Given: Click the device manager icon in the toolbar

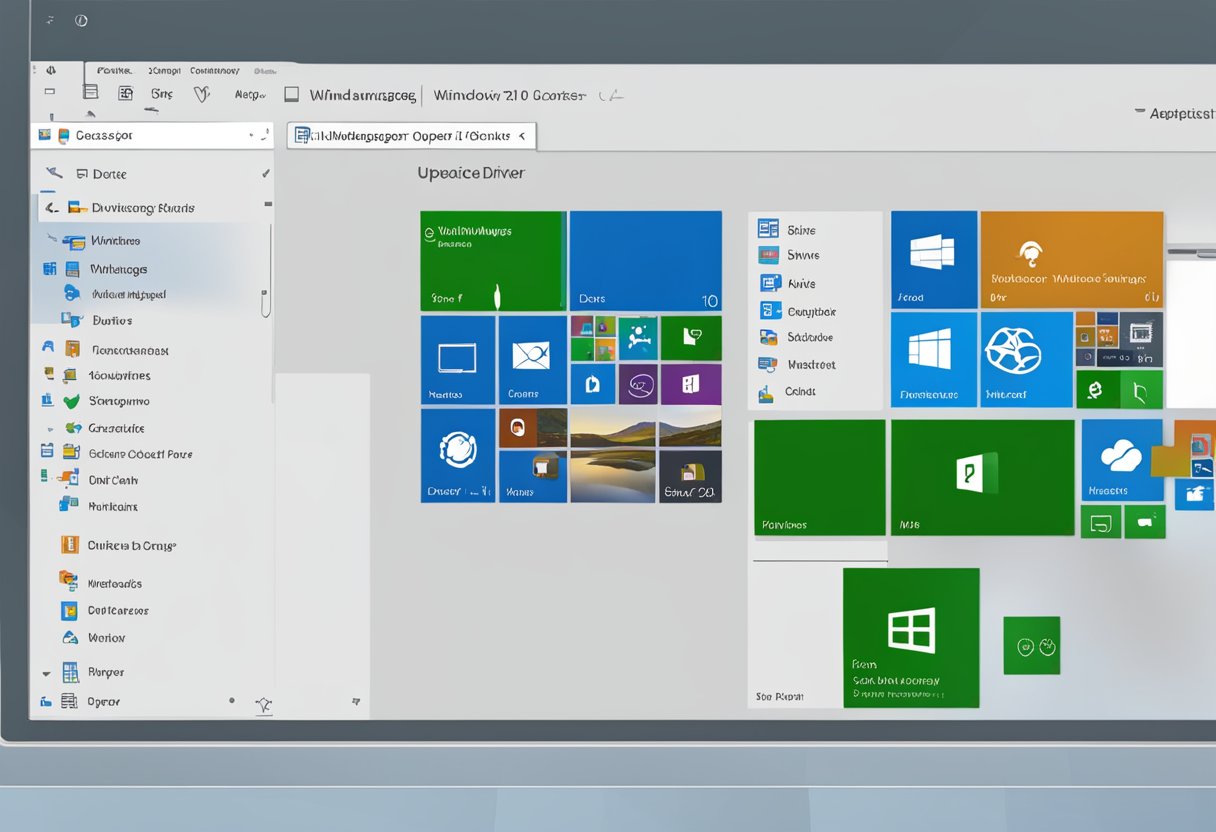Looking at the screenshot, I should (x=125, y=92).
